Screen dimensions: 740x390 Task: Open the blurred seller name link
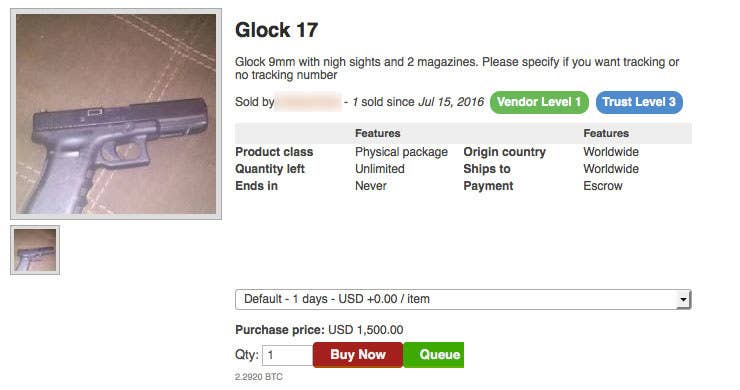(308, 102)
